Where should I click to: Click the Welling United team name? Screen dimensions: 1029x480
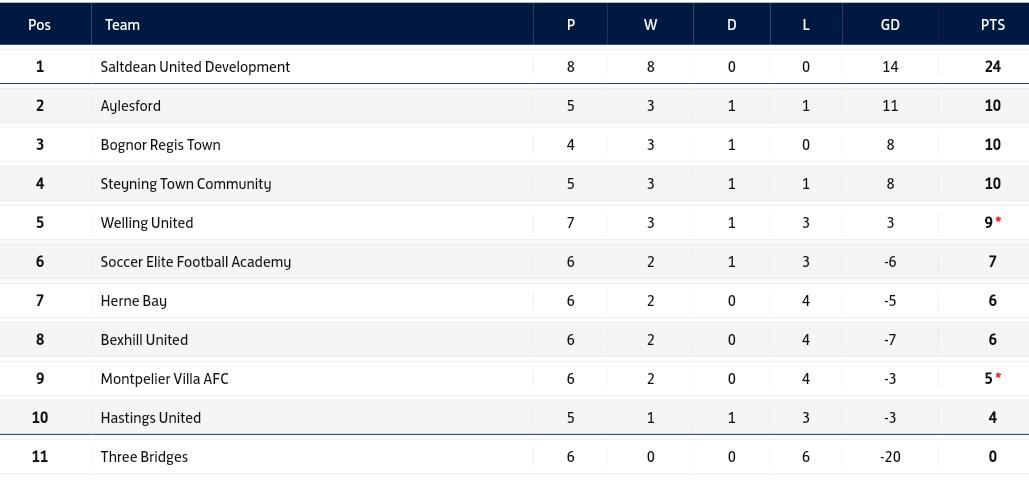click(146, 223)
